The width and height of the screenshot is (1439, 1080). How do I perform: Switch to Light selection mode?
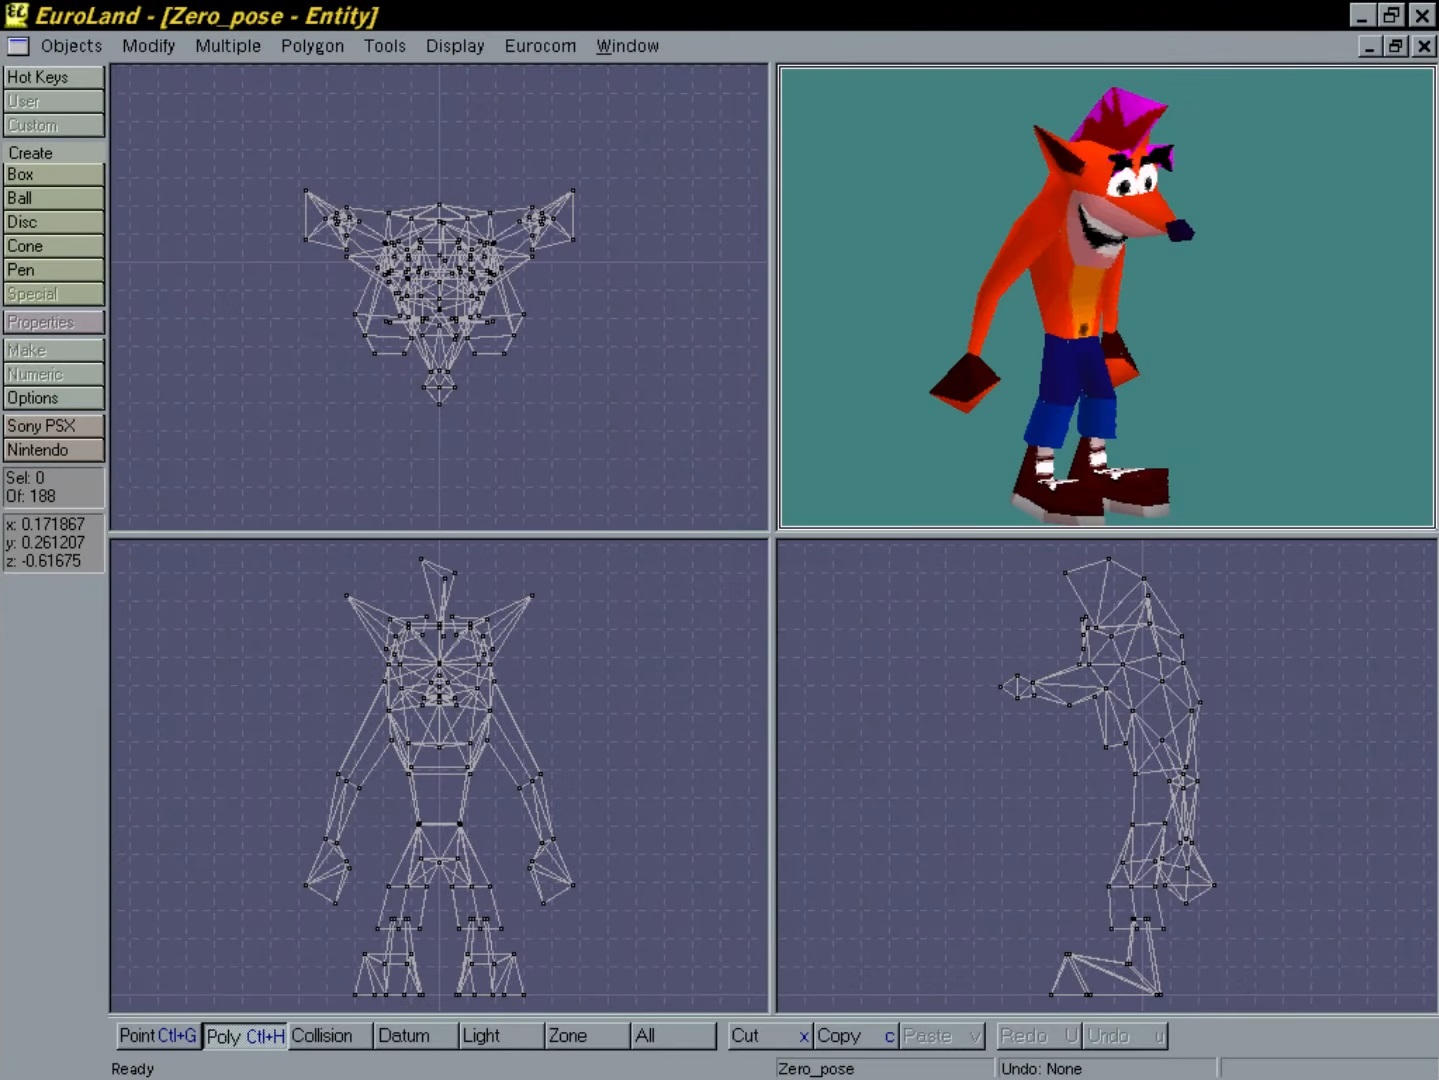[x=501, y=1036]
